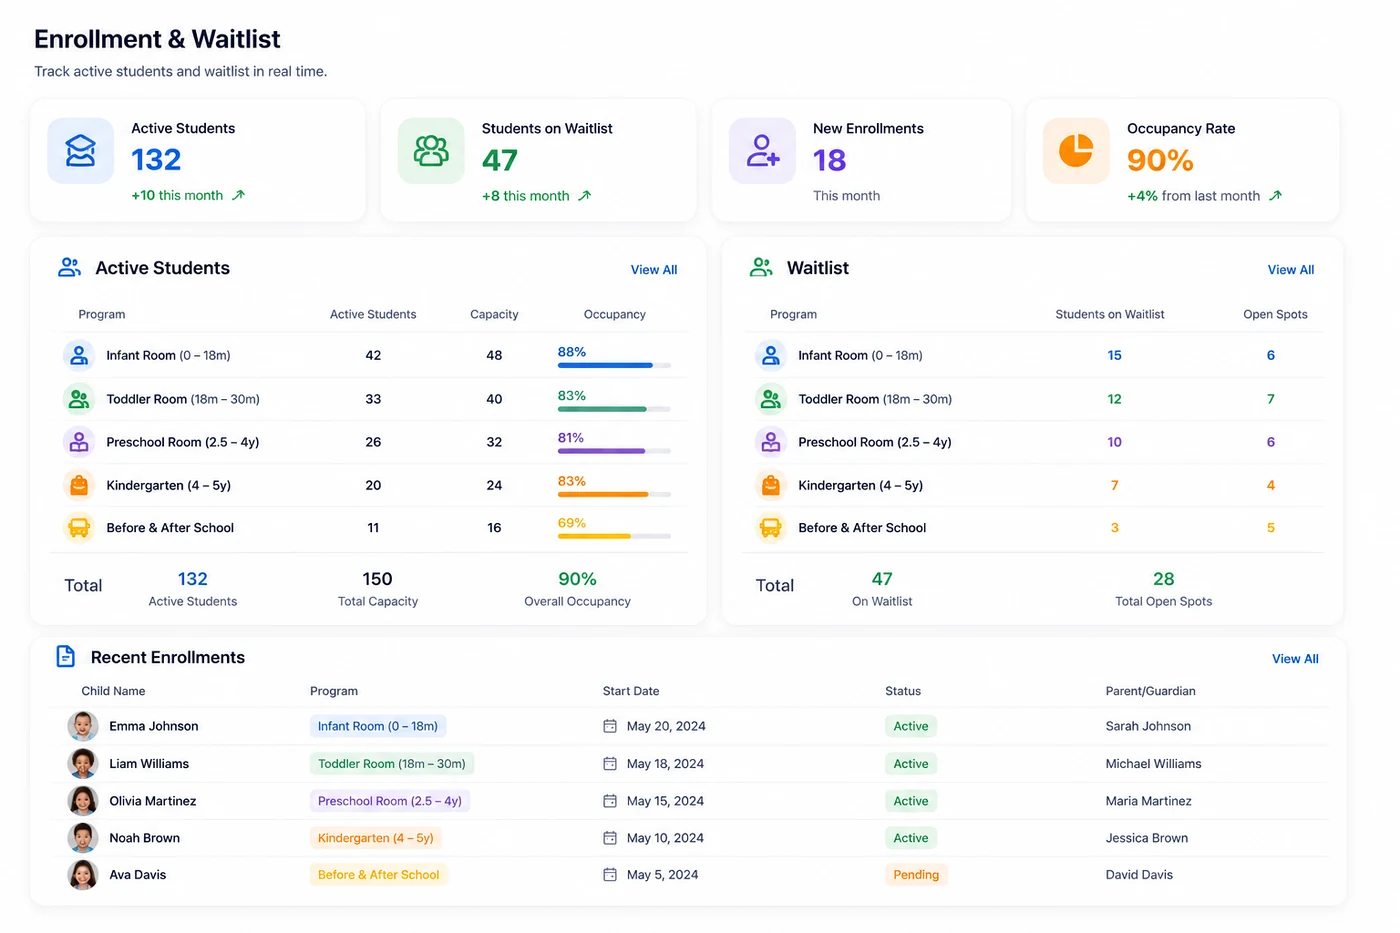Click calendar icon next to May 15, 2024

610,801
